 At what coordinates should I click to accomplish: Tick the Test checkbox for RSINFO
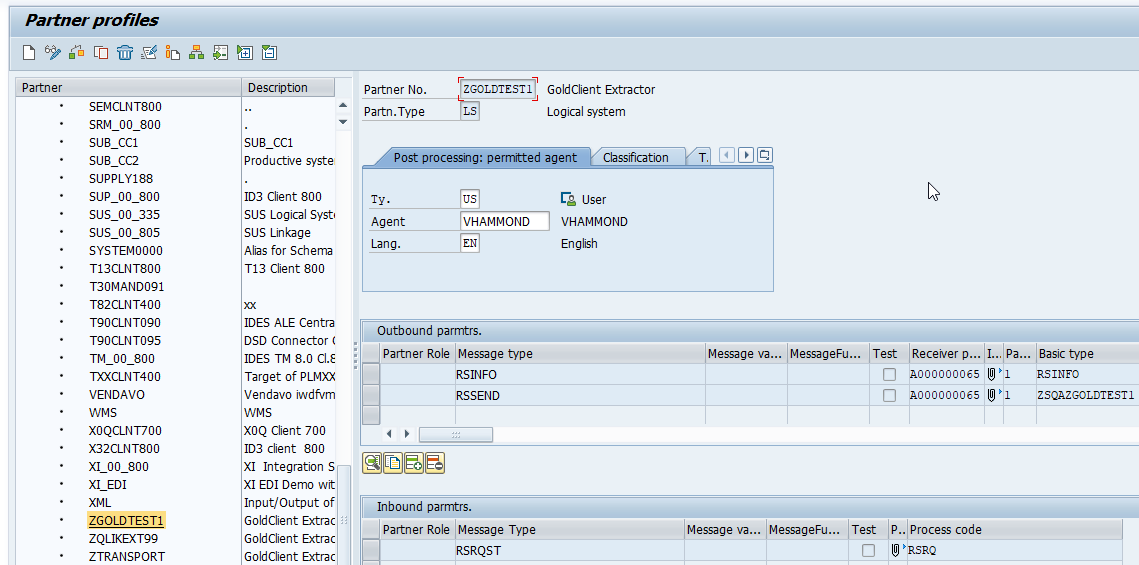pos(889,374)
